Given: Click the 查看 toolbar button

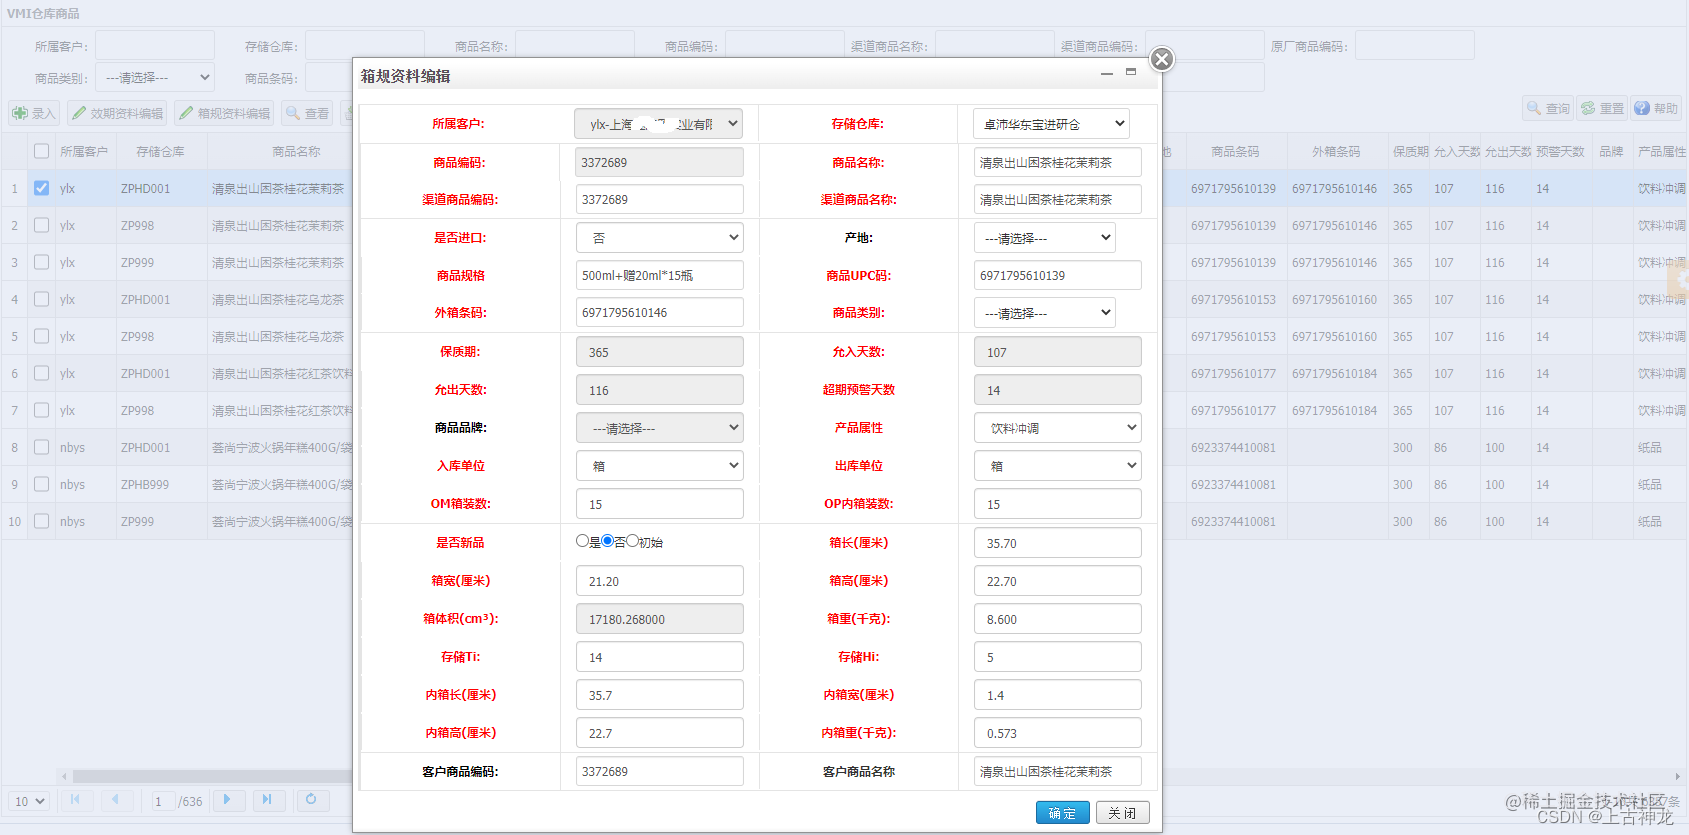Looking at the screenshot, I should pyautogui.click(x=308, y=113).
